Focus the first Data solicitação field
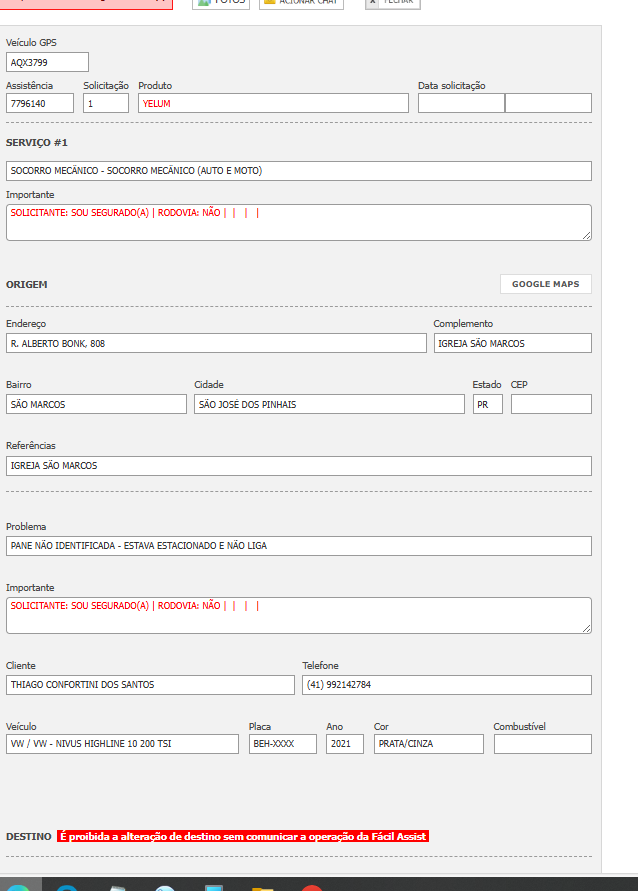 pyautogui.click(x=461, y=103)
